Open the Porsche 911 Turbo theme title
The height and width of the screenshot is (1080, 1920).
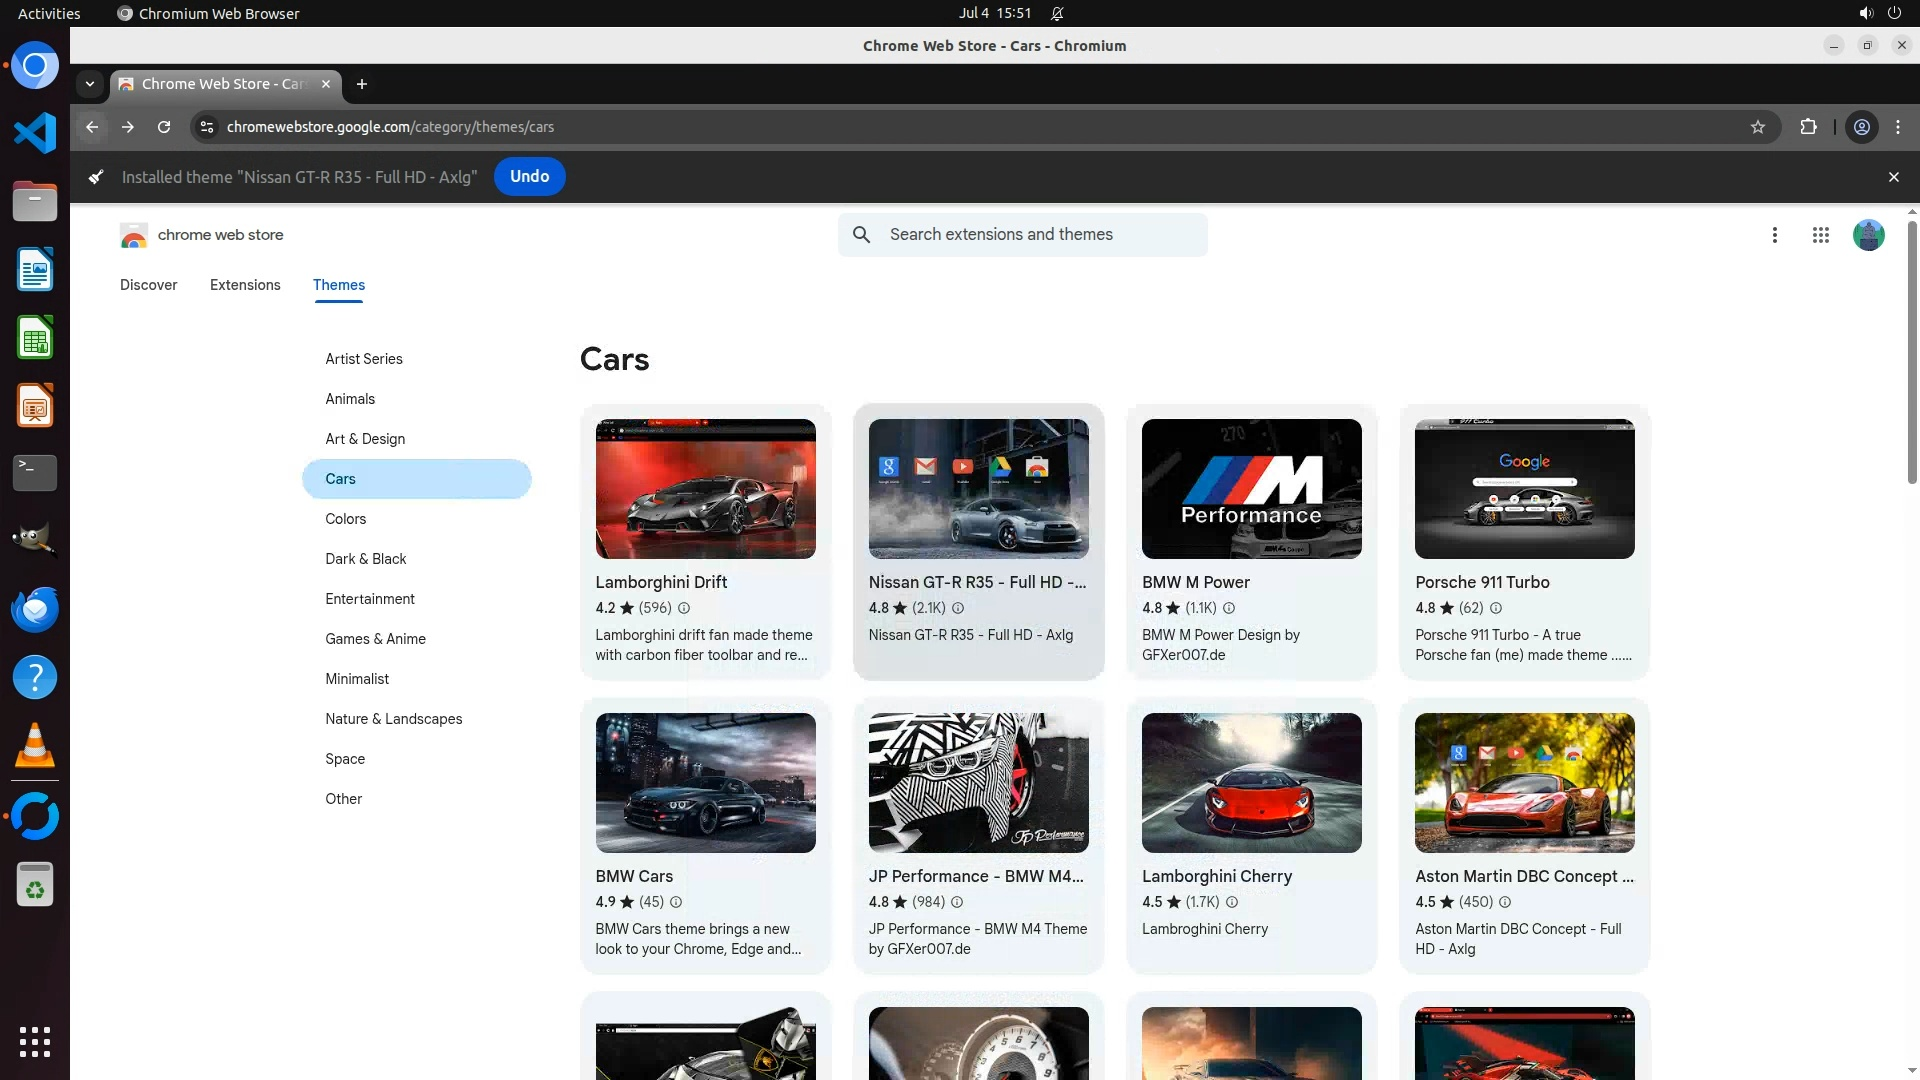tap(1482, 582)
